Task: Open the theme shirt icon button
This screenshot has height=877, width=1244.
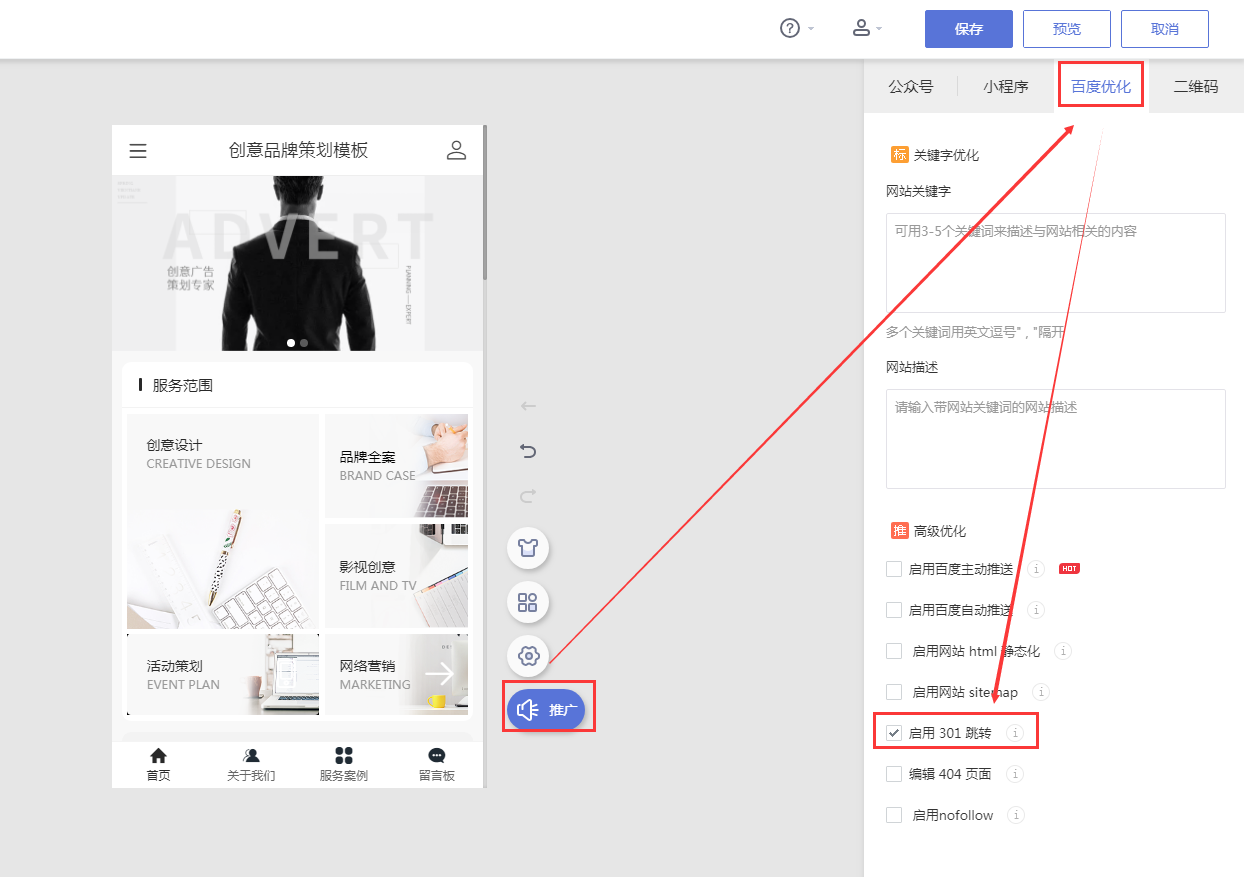Action: 528,548
